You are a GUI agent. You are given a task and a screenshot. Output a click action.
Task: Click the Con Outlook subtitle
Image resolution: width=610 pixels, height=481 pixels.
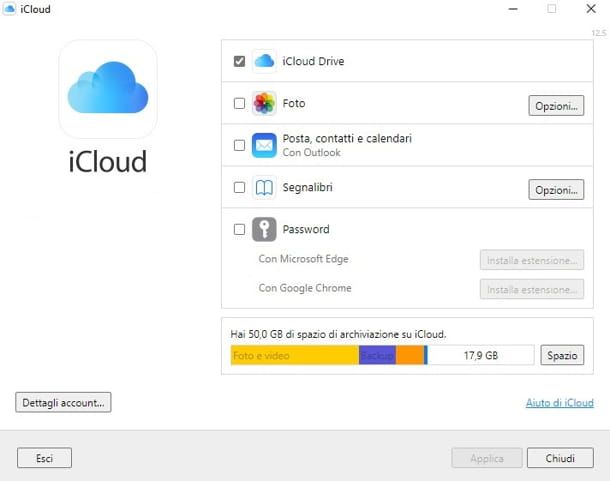coord(312,152)
